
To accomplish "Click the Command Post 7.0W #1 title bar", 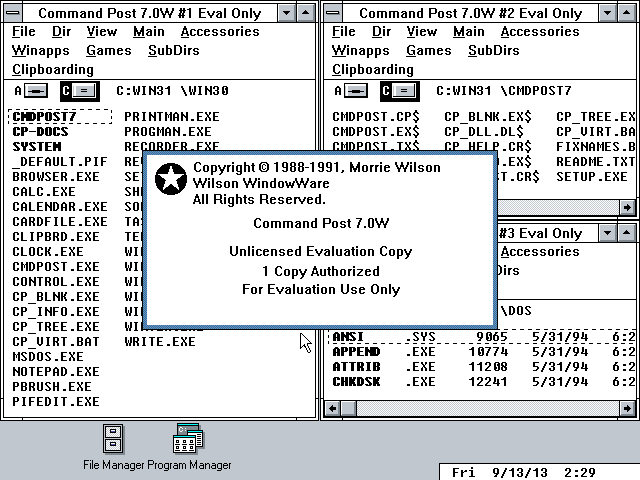I will [150, 13].
